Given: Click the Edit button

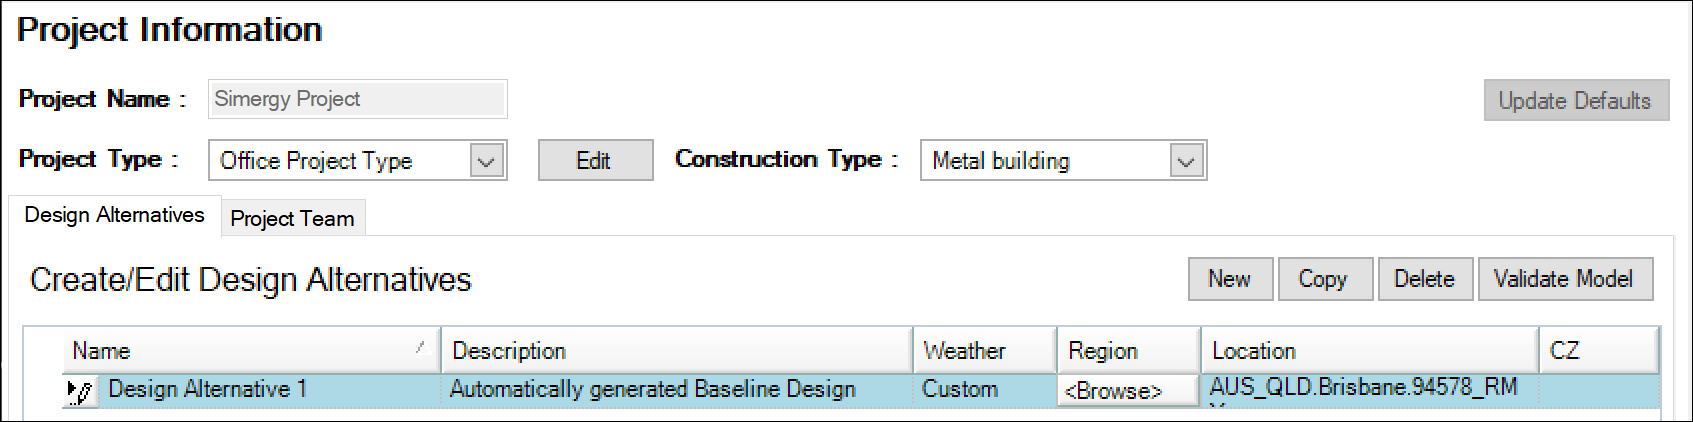Looking at the screenshot, I should coord(595,161).
